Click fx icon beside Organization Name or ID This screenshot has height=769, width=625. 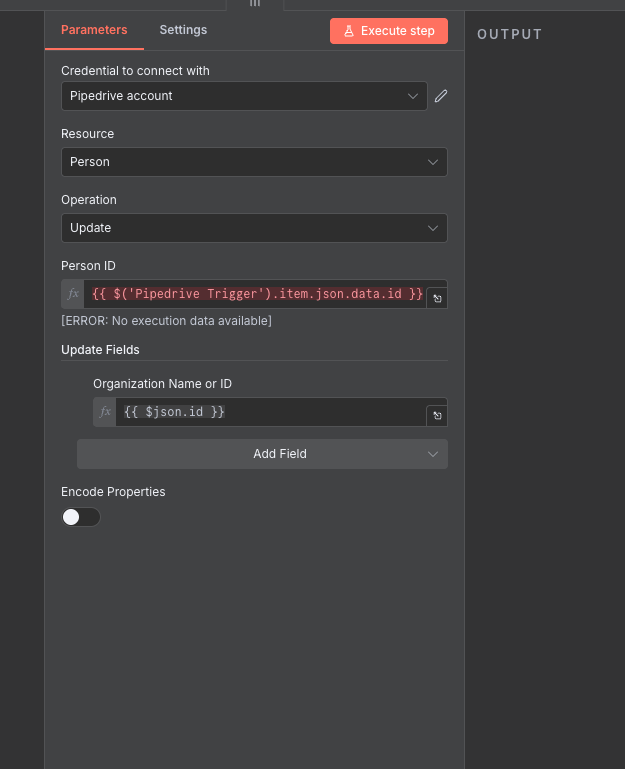click(104, 412)
